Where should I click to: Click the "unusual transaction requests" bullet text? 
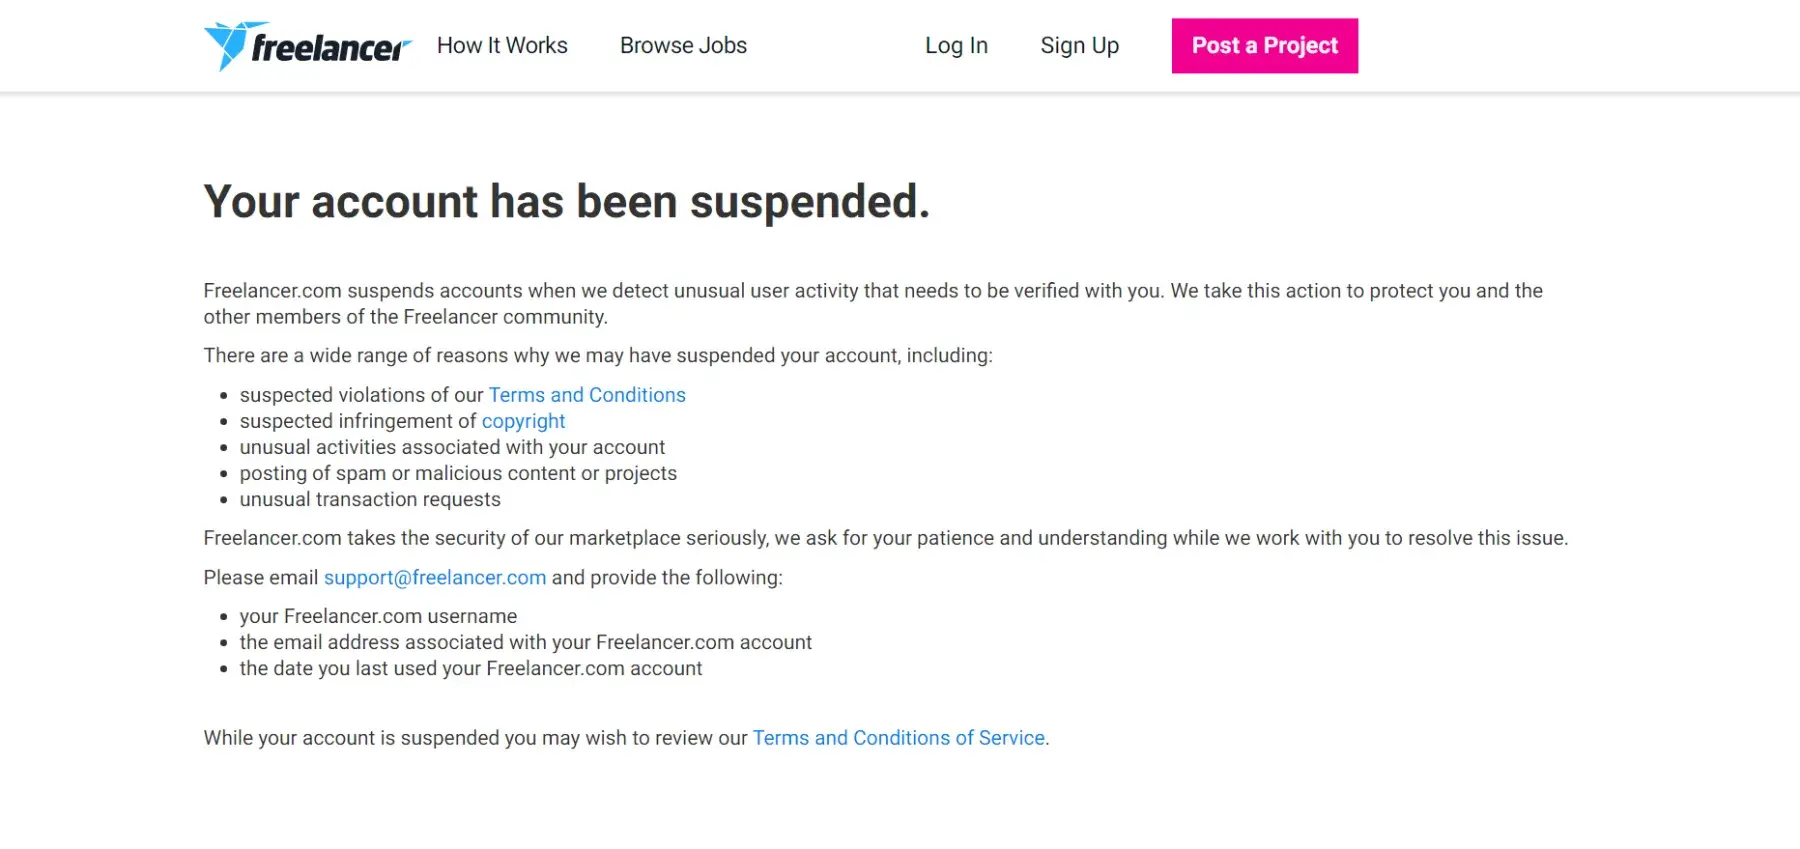tap(370, 499)
